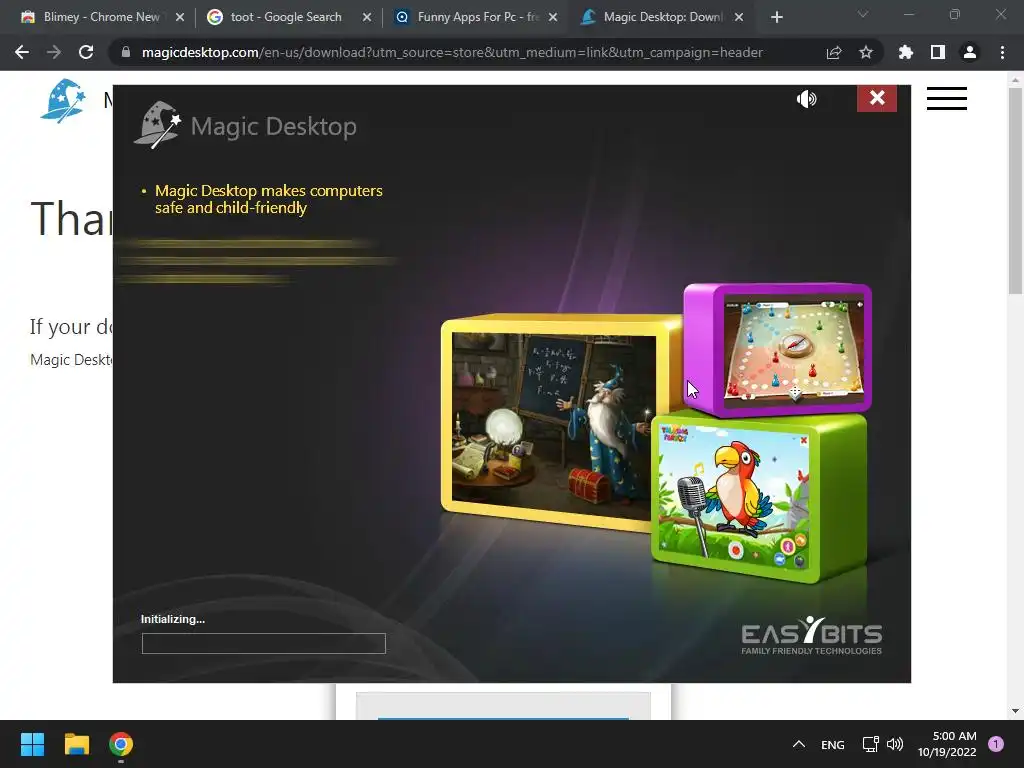Open the tab search dropdown chevron
The width and height of the screenshot is (1024, 768).
tap(863, 14)
